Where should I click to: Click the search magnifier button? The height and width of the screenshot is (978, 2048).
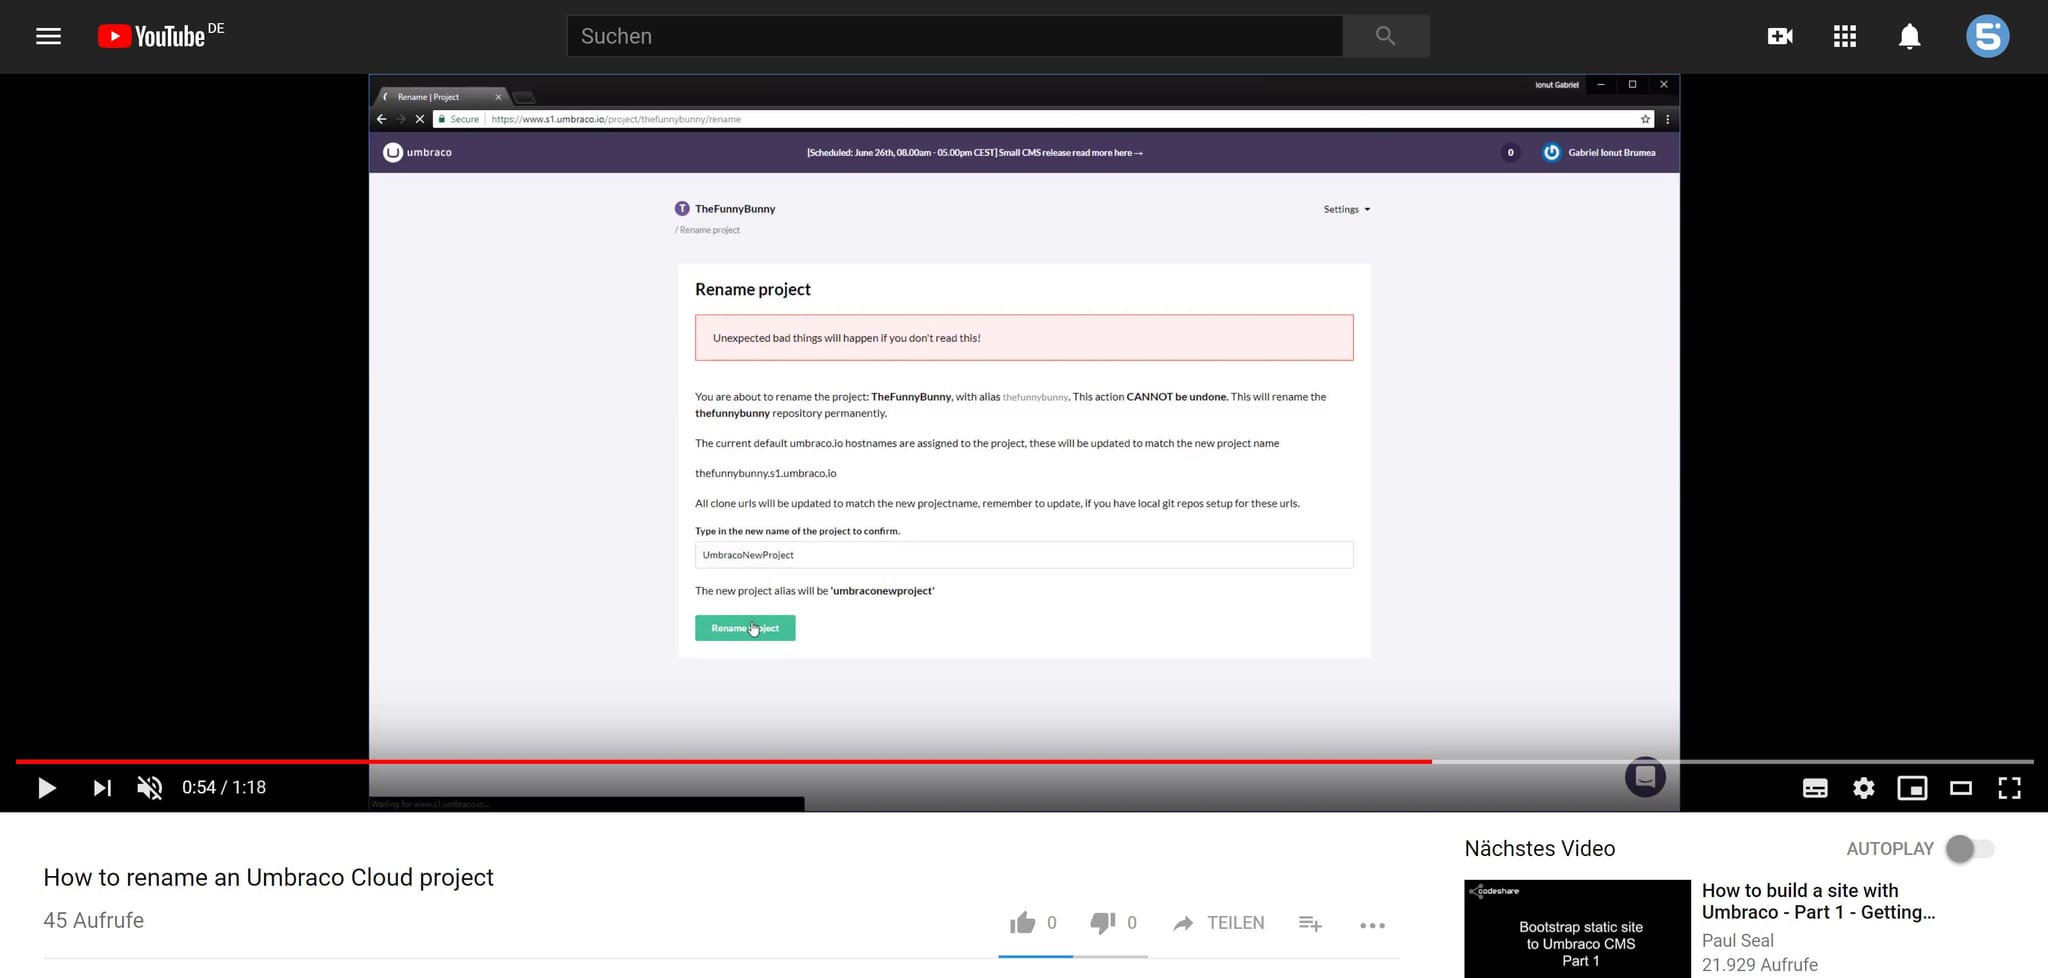tap(1385, 37)
